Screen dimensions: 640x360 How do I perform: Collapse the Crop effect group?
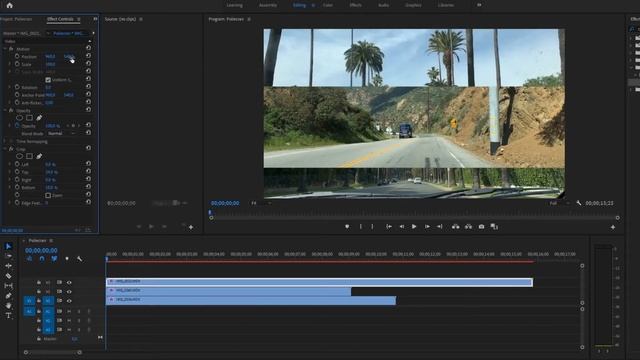(x=5, y=149)
